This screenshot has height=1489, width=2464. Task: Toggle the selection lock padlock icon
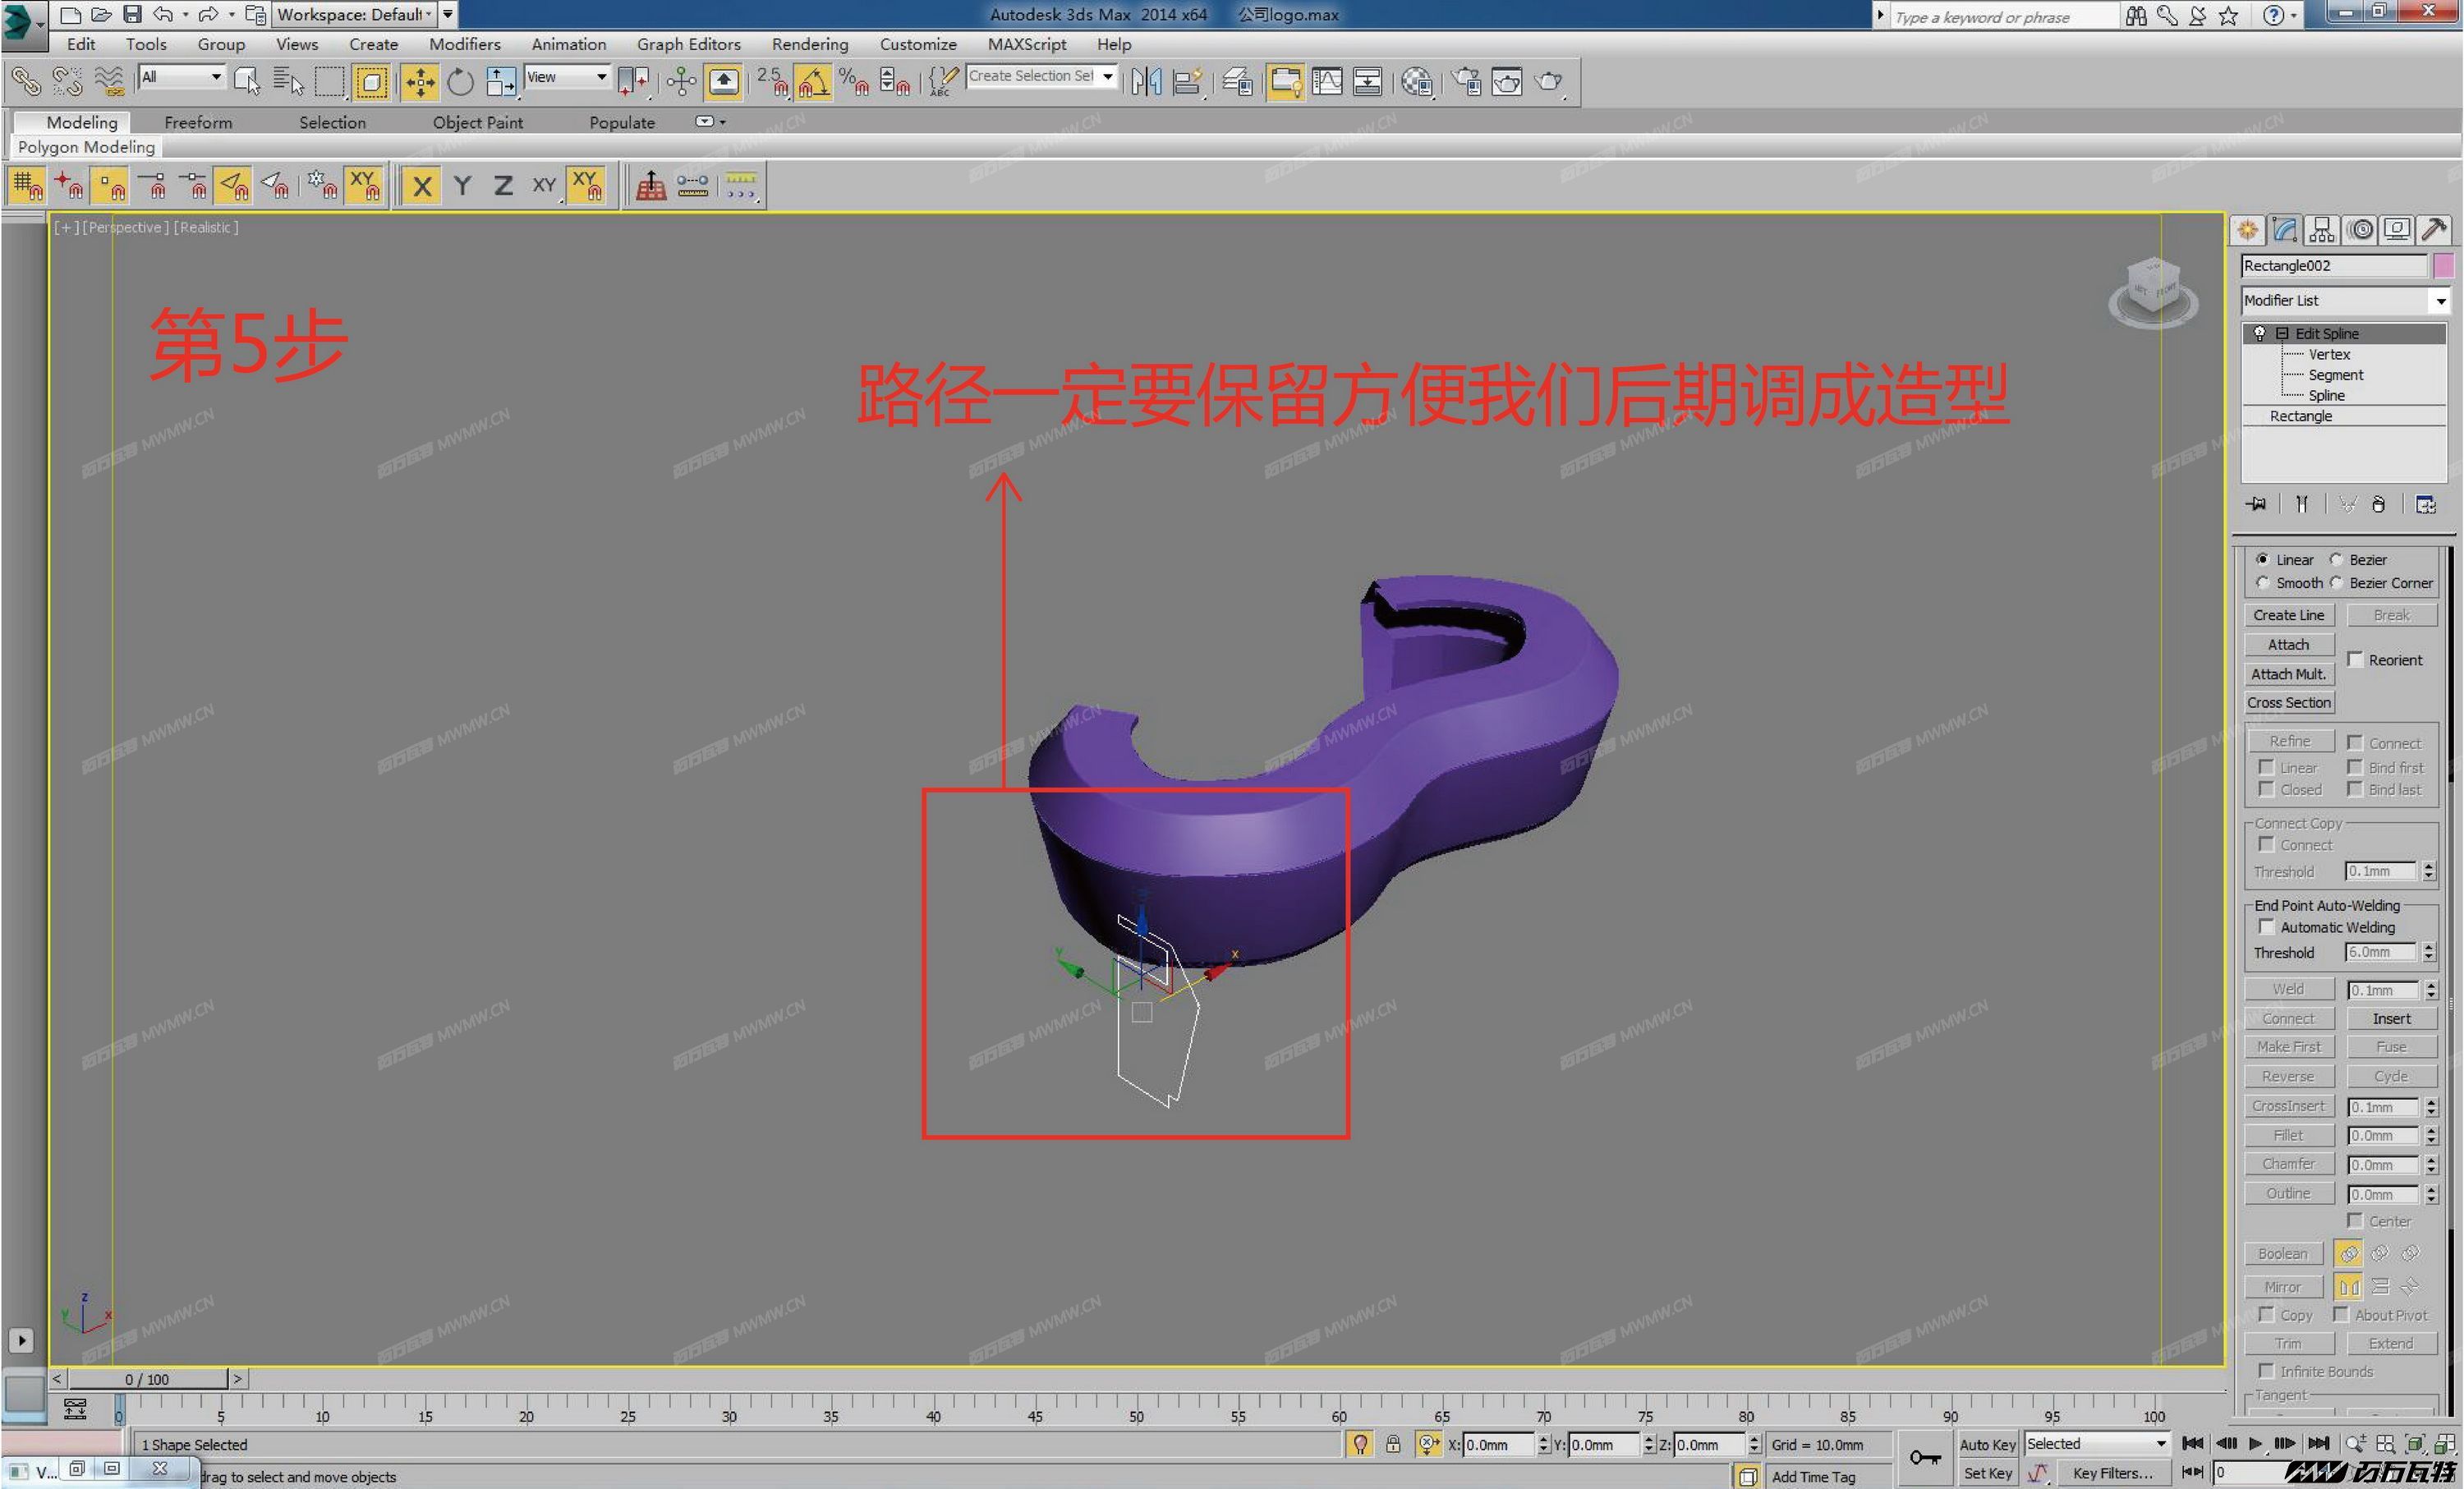(1392, 1444)
